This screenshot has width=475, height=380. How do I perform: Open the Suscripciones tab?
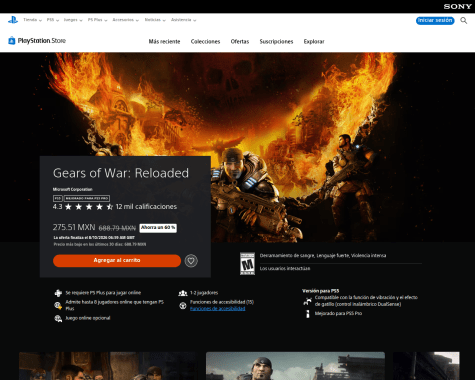pos(276,42)
